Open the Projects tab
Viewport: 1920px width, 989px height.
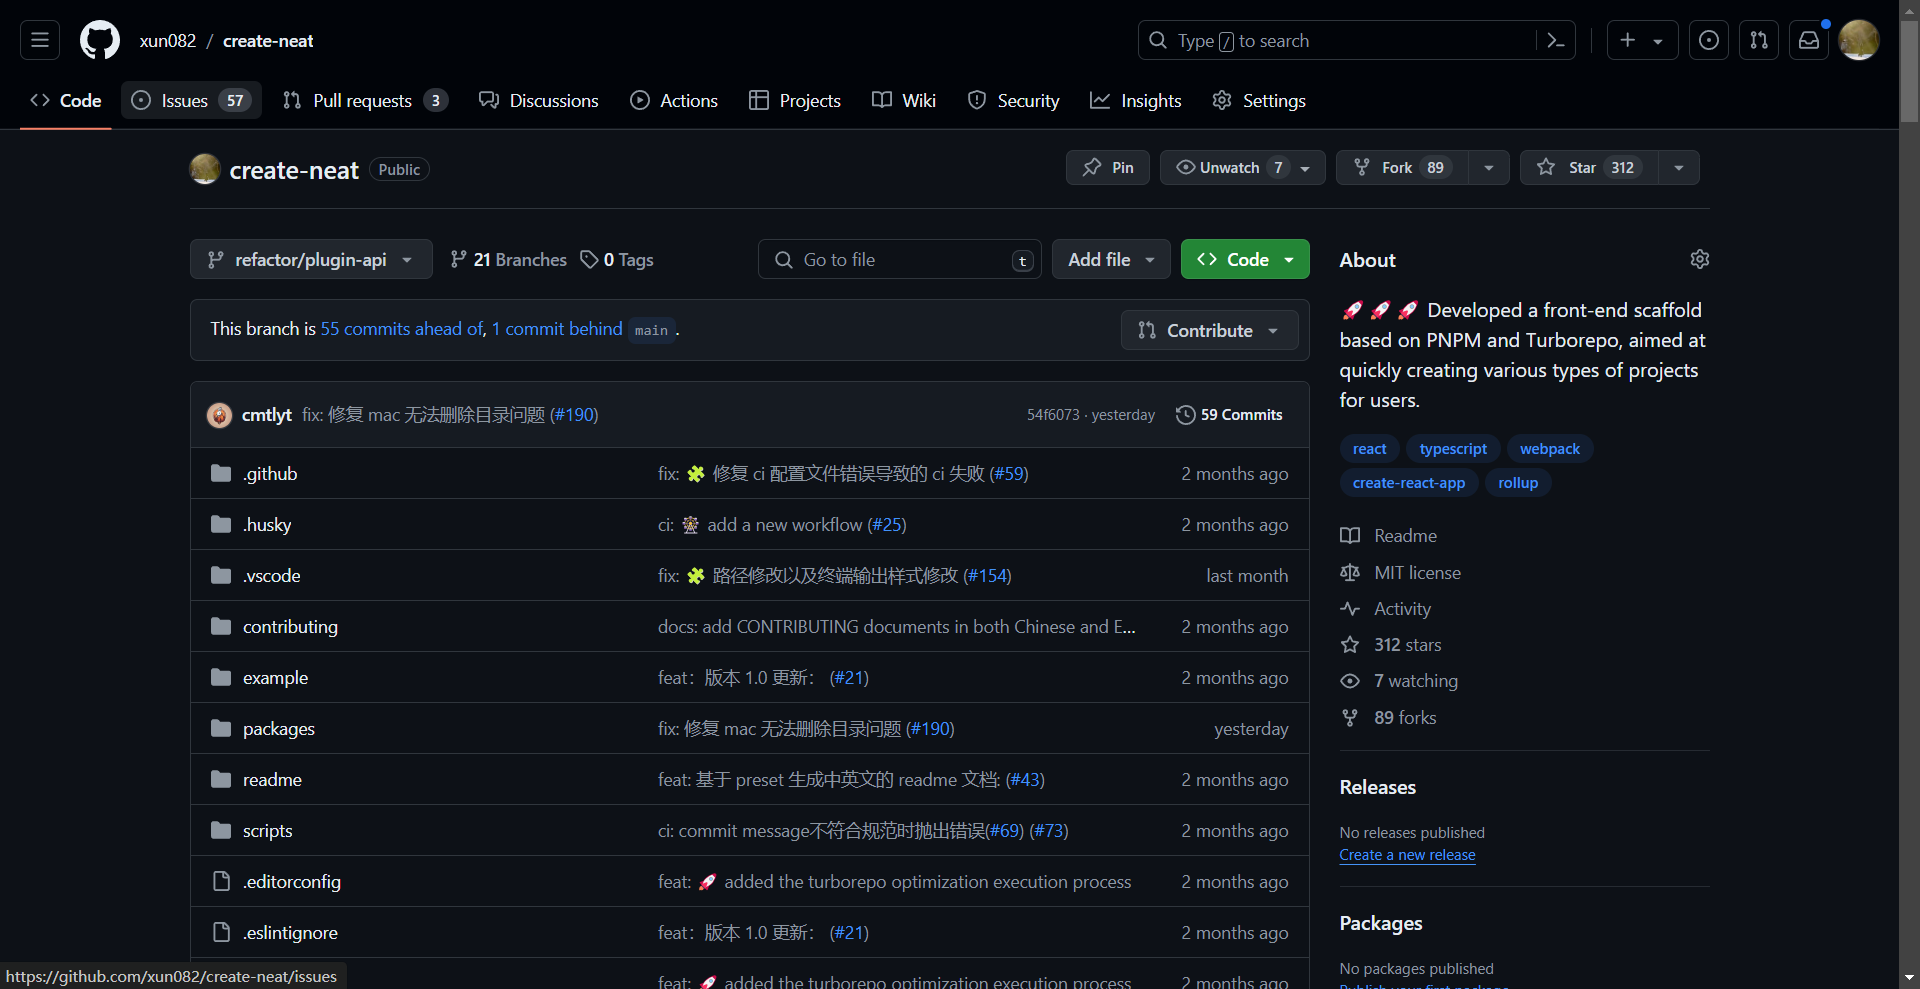point(795,100)
